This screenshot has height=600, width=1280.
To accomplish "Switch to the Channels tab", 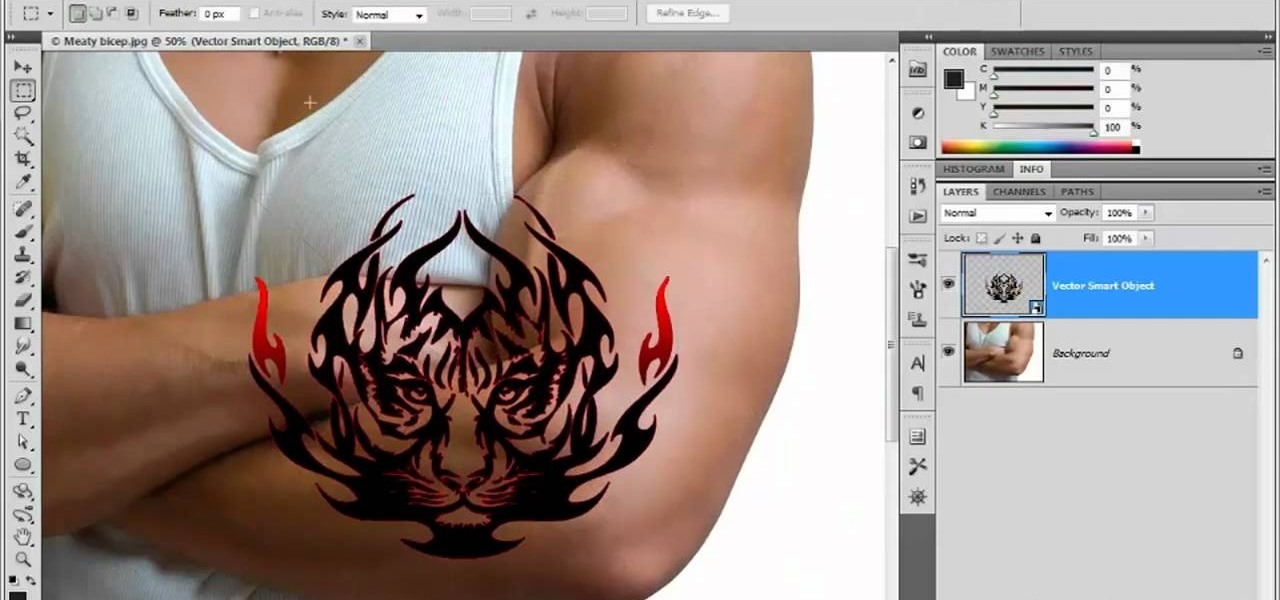I will click(1018, 191).
